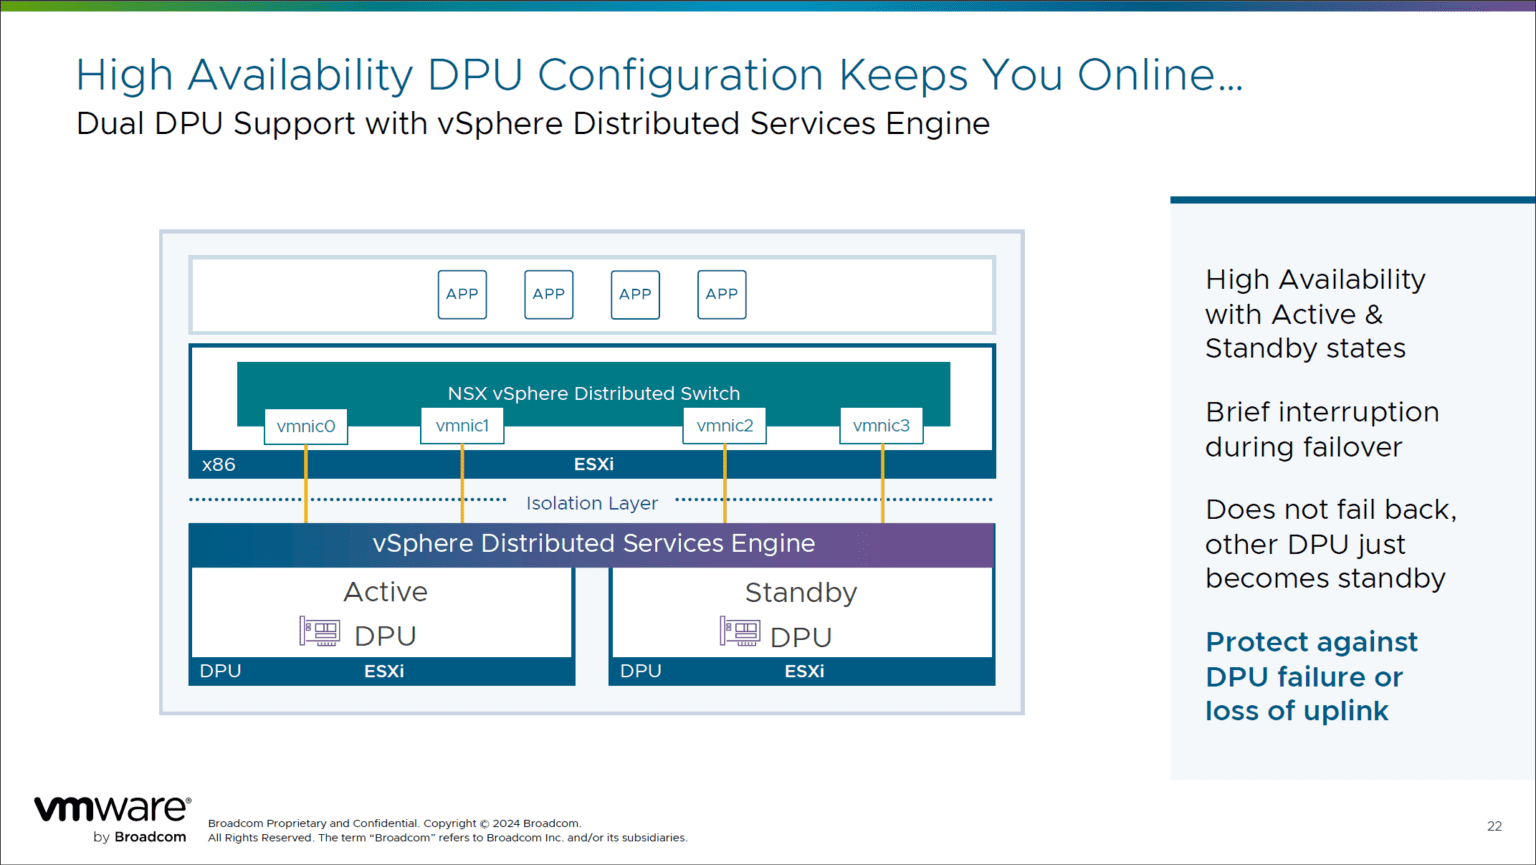Click the vSphere Distributed Services Engine gradient bar
Screen dimensions: 1536x865
(592, 543)
